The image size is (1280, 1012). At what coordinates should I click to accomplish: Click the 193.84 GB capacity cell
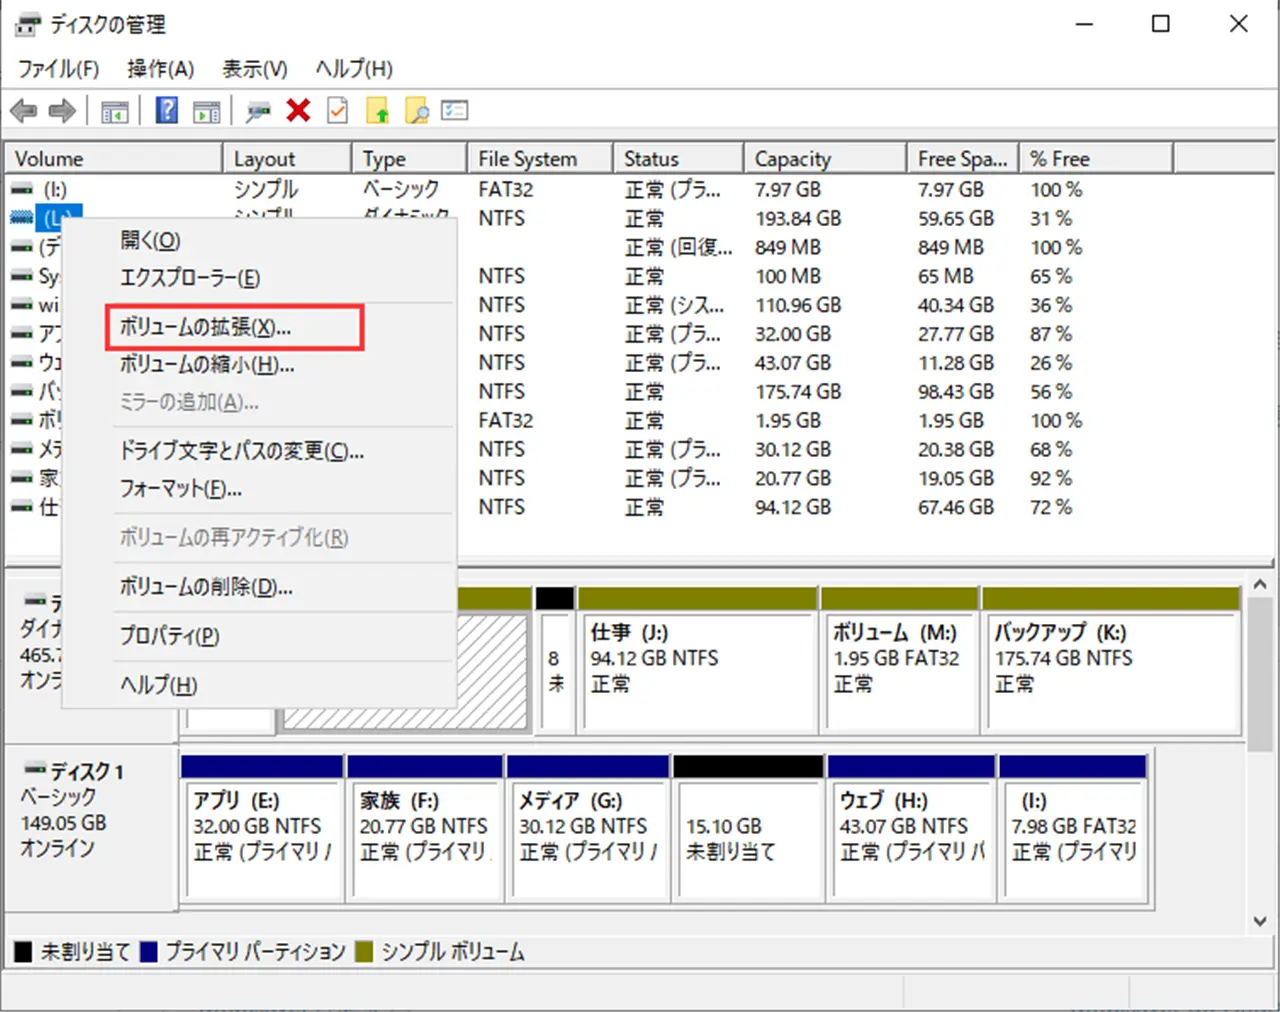pyautogui.click(x=798, y=218)
